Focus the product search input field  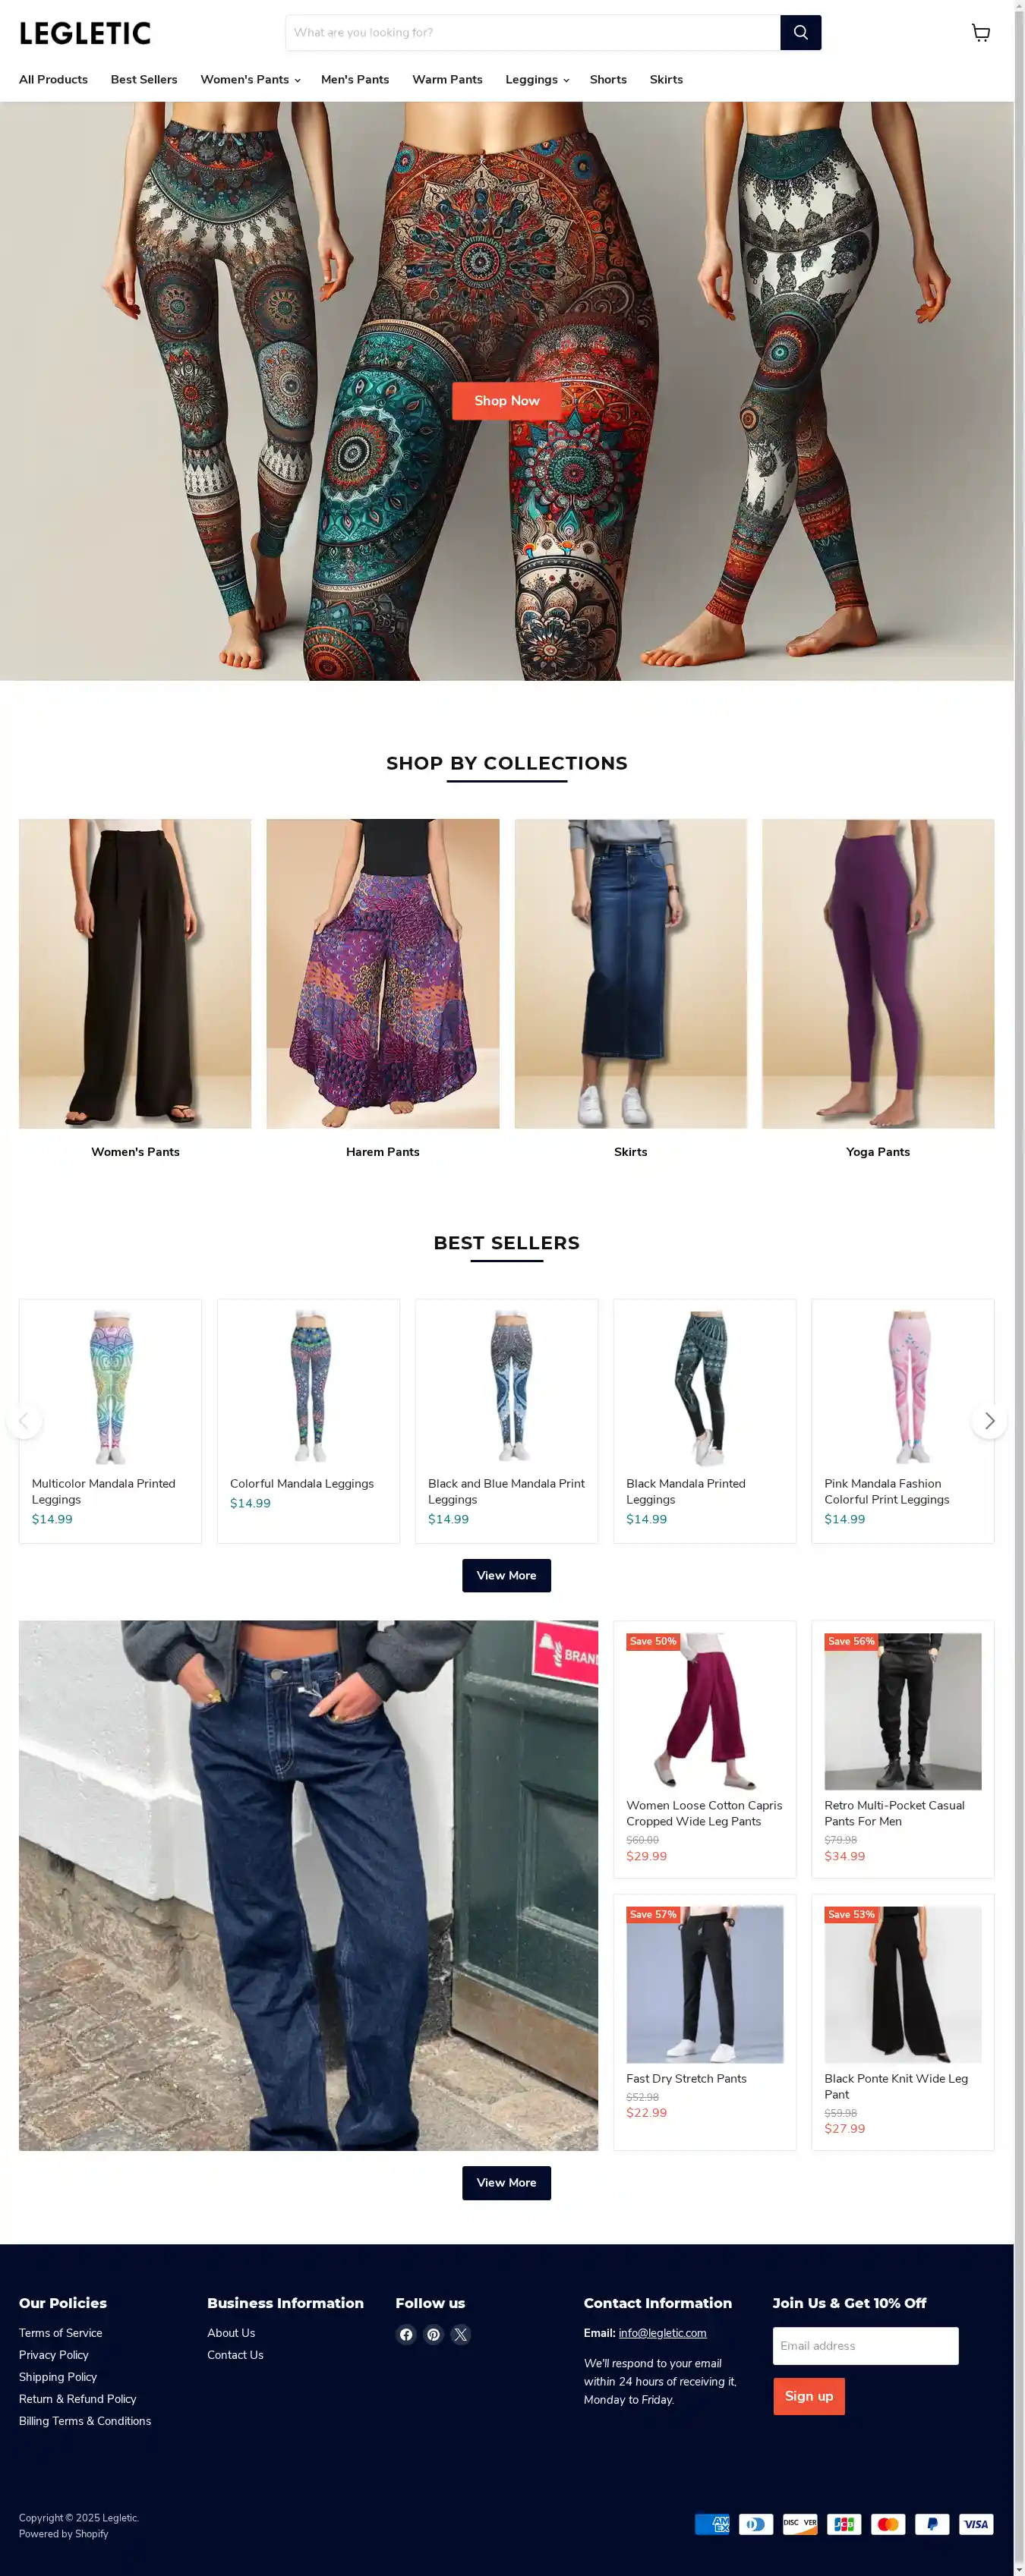[x=533, y=33]
